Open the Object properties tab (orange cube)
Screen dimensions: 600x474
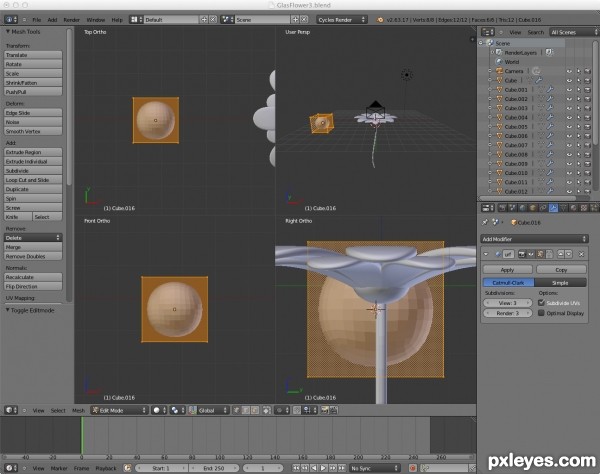(x=533, y=208)
